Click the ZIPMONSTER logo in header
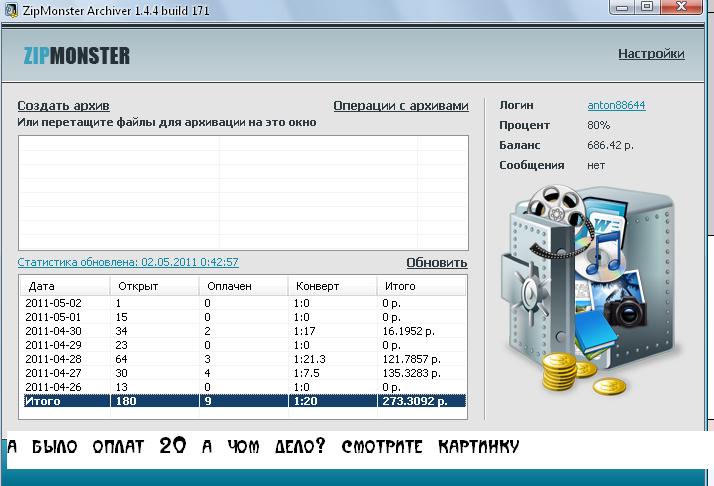This screenshot has height=486, width=714. click(x=77, y=55)
